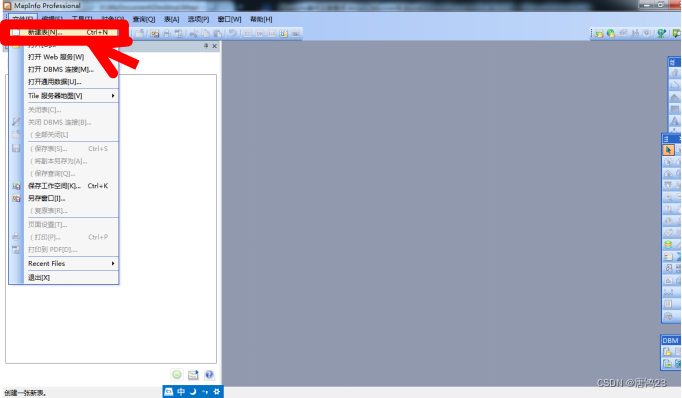Click the blue help question icon
This screenshot has width=682, height=398.
[209, 375]
